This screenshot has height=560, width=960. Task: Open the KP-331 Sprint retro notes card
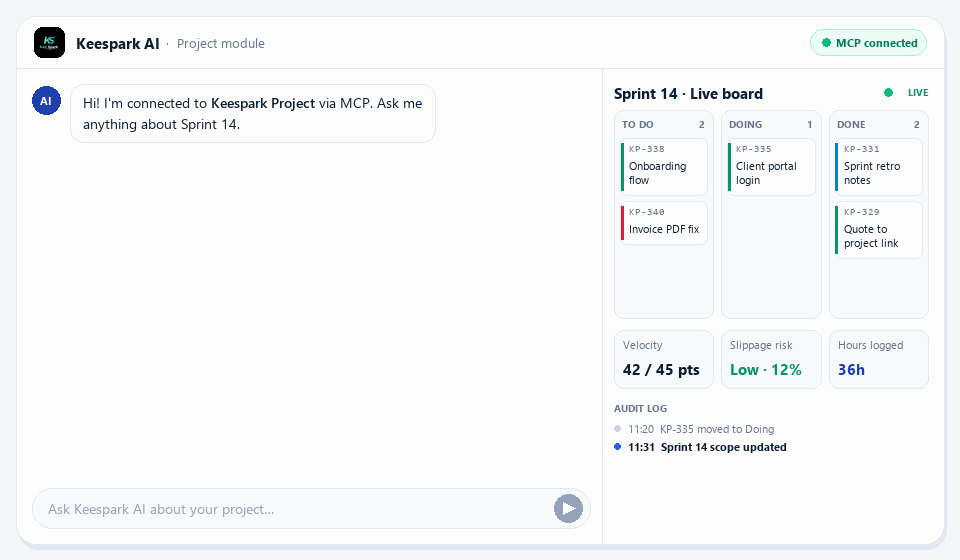point(879,167)
